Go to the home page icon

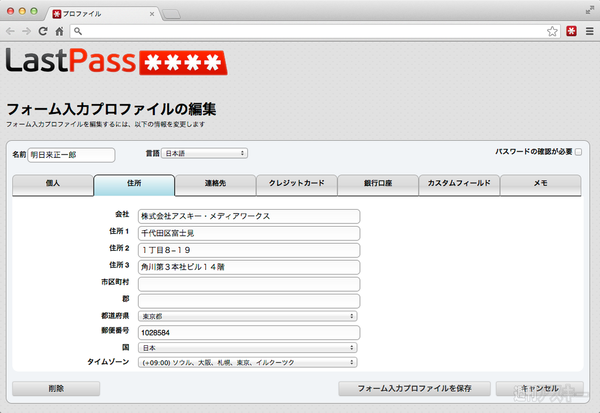pyautogui.click(x=59, y=31)
